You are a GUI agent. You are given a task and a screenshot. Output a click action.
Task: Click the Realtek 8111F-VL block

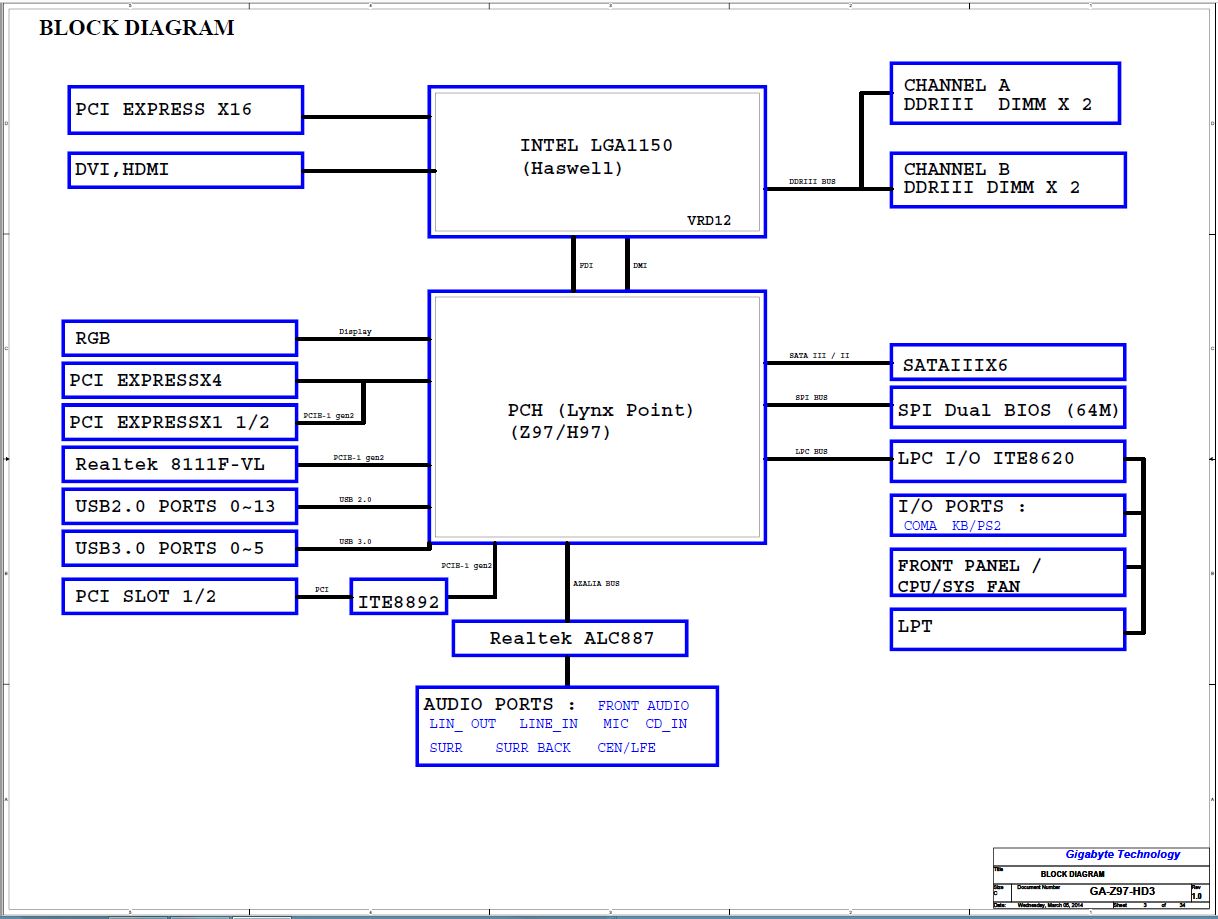click(179, 464)
